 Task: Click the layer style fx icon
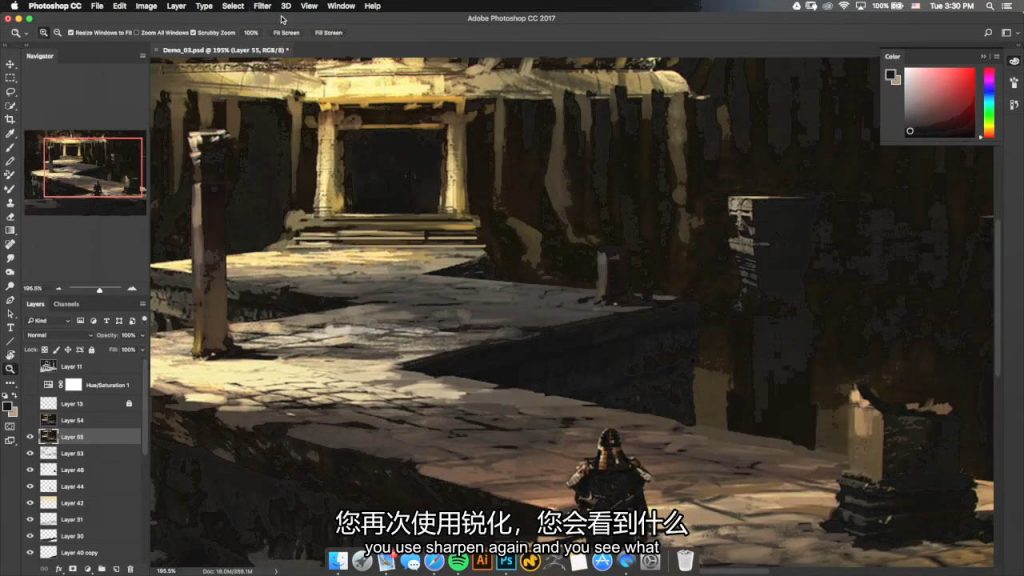(x=59, y=569)
